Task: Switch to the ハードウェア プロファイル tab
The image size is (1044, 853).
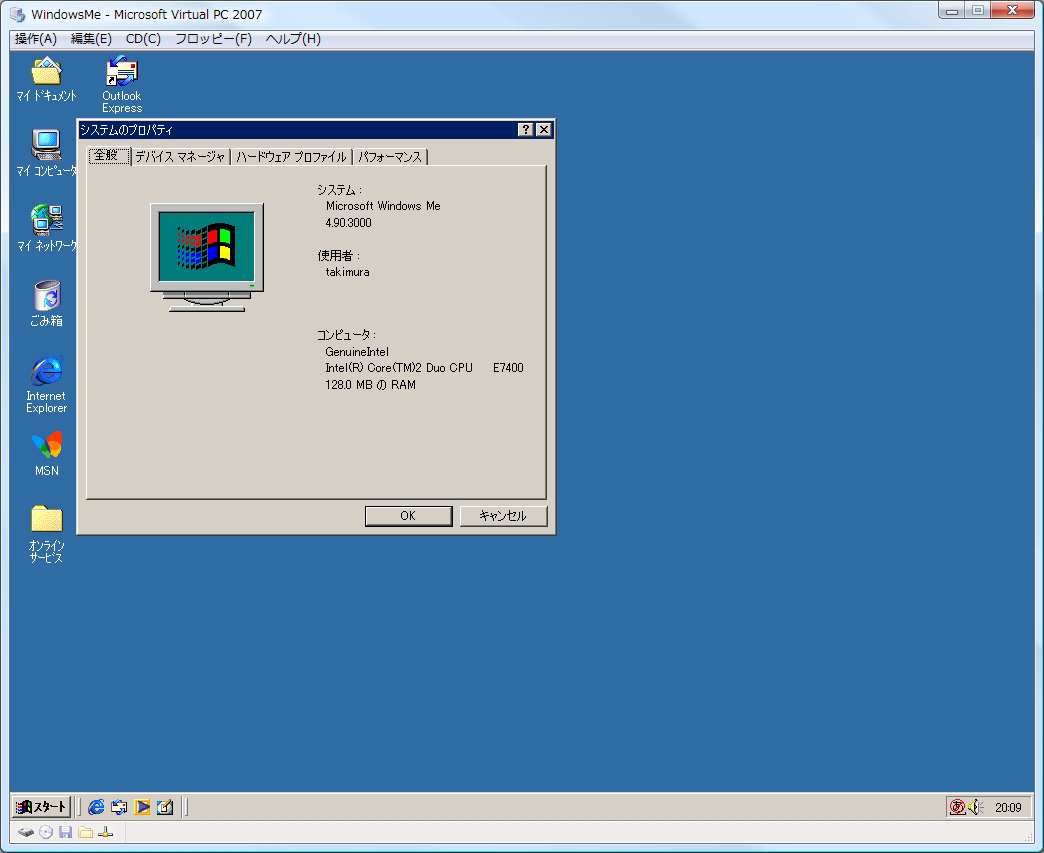Action: pyautogui.click(x=291, y=157)
